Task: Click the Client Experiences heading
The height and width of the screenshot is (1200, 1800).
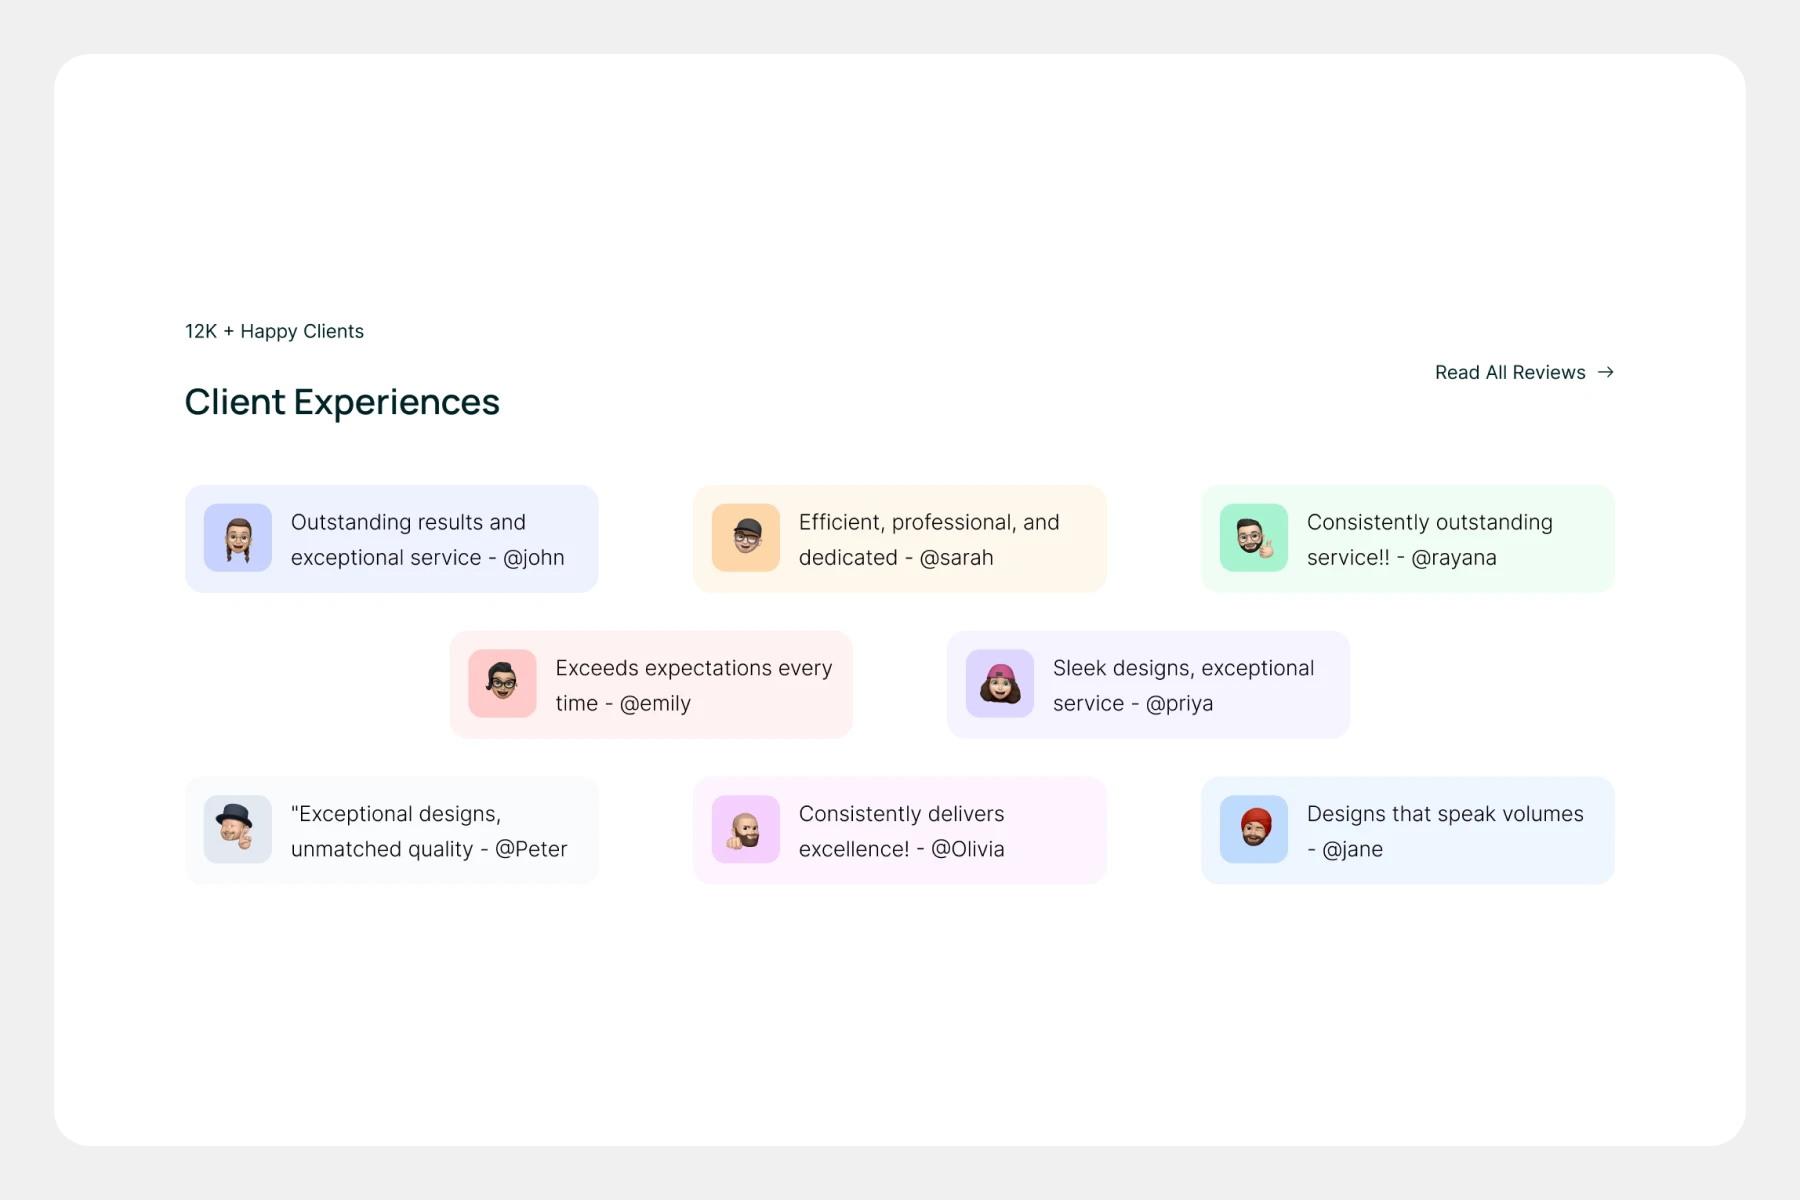Action: [x=342, y=402]
